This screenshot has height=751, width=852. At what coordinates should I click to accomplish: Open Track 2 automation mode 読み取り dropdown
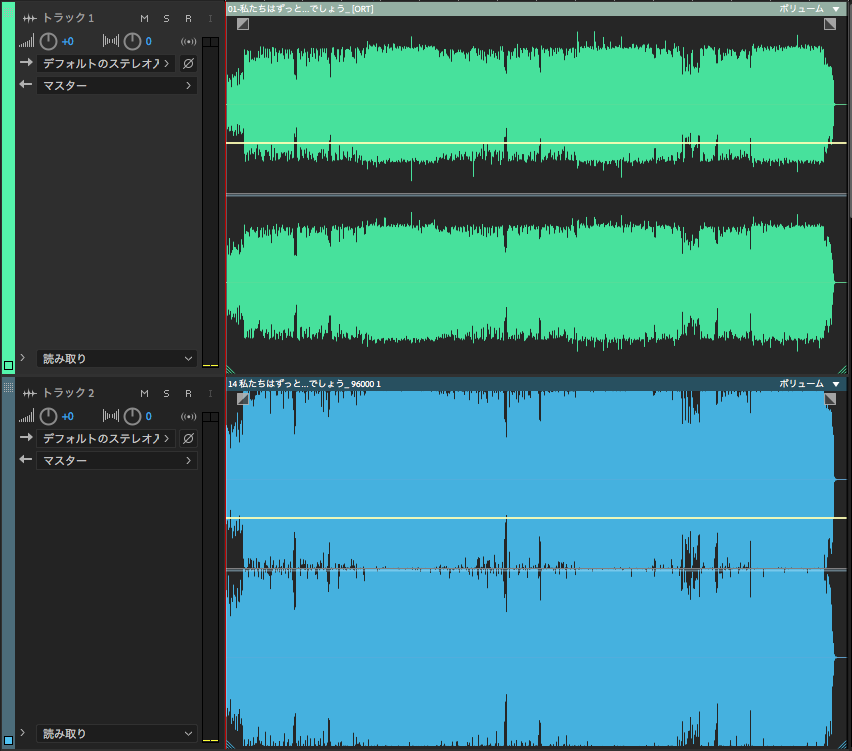click(117, 734)
